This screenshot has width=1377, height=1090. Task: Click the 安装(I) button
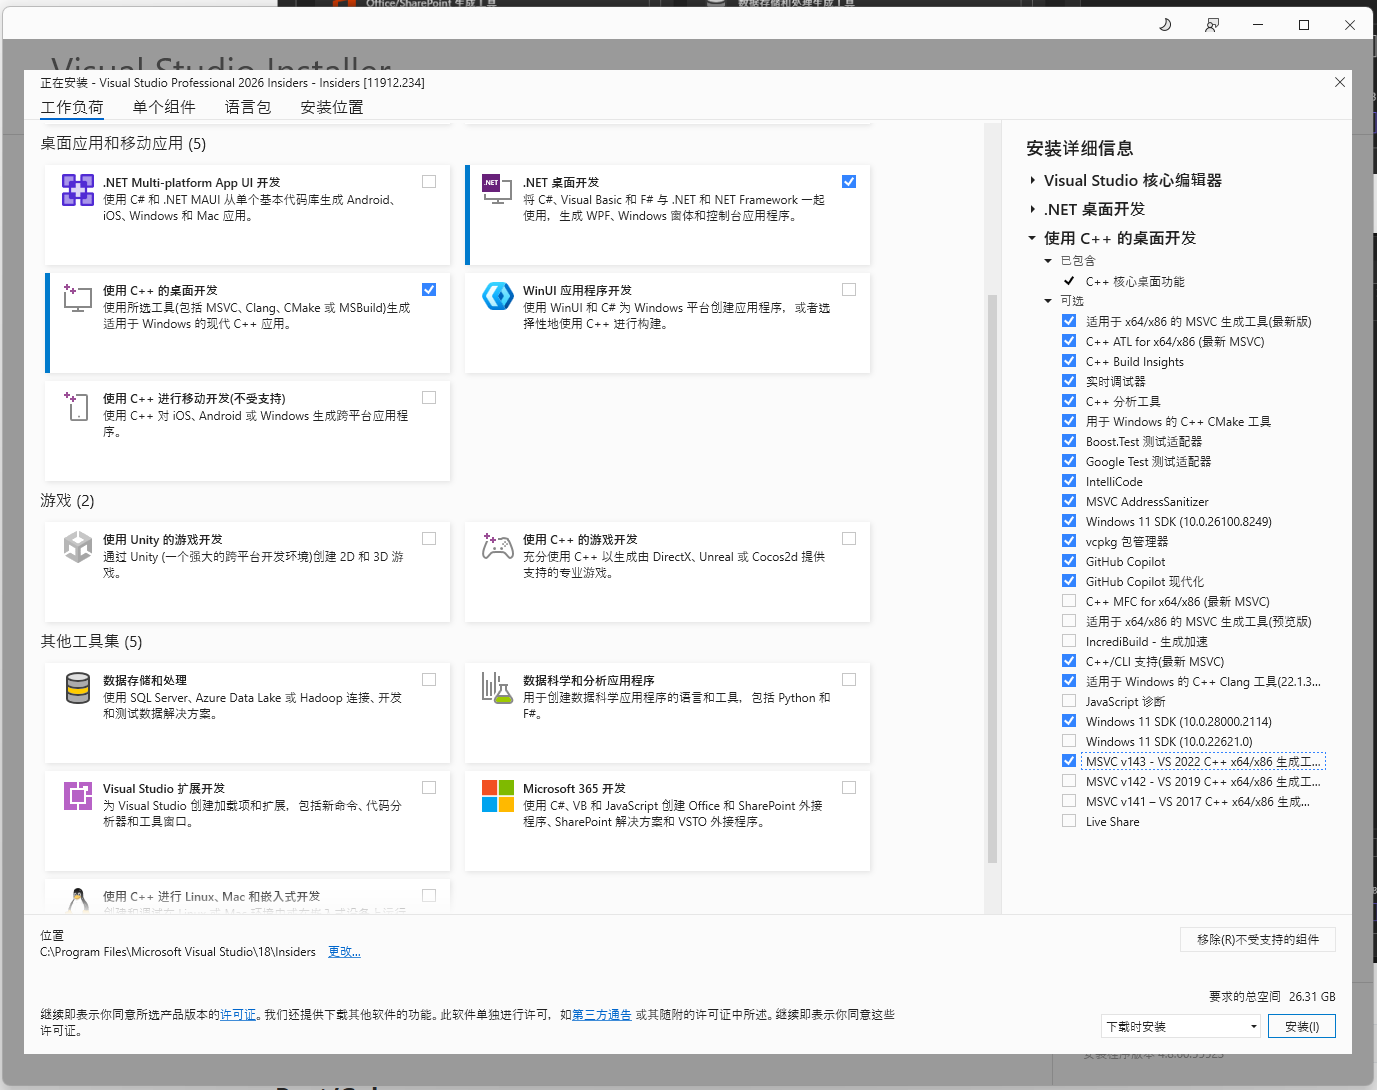point(1302,1027)
